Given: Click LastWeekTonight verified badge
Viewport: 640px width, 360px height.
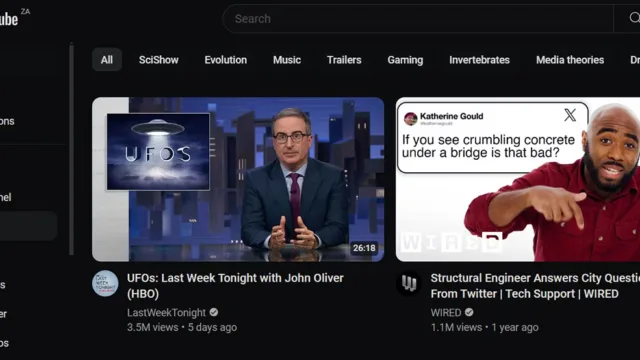Looking at the screenshot, I should tap(214, 312).
